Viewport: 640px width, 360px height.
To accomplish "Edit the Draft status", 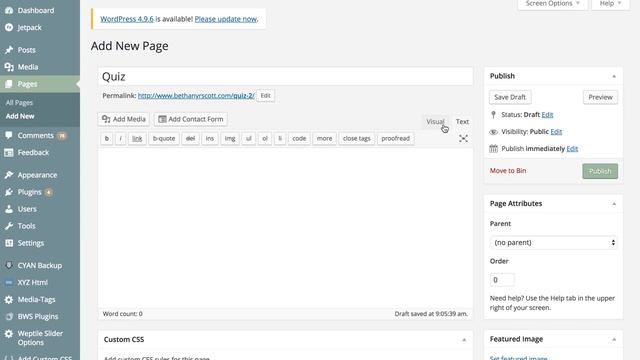I will pos(547,115).
